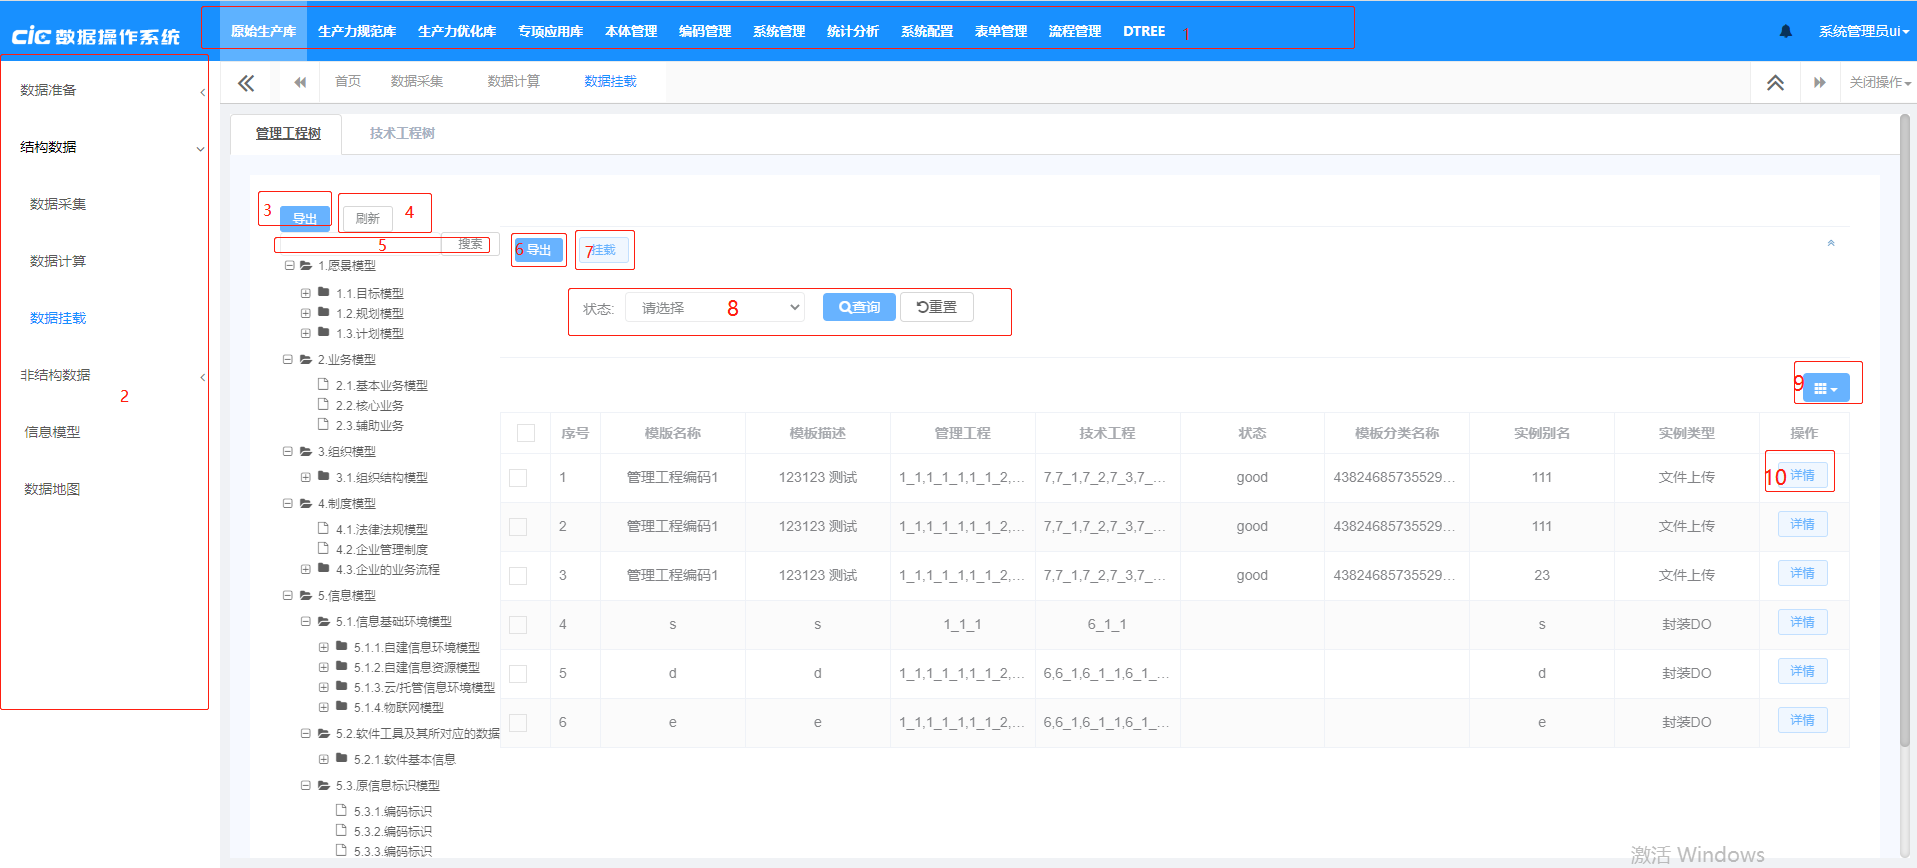Click the notification bell icon

[x=1786, y=31]
